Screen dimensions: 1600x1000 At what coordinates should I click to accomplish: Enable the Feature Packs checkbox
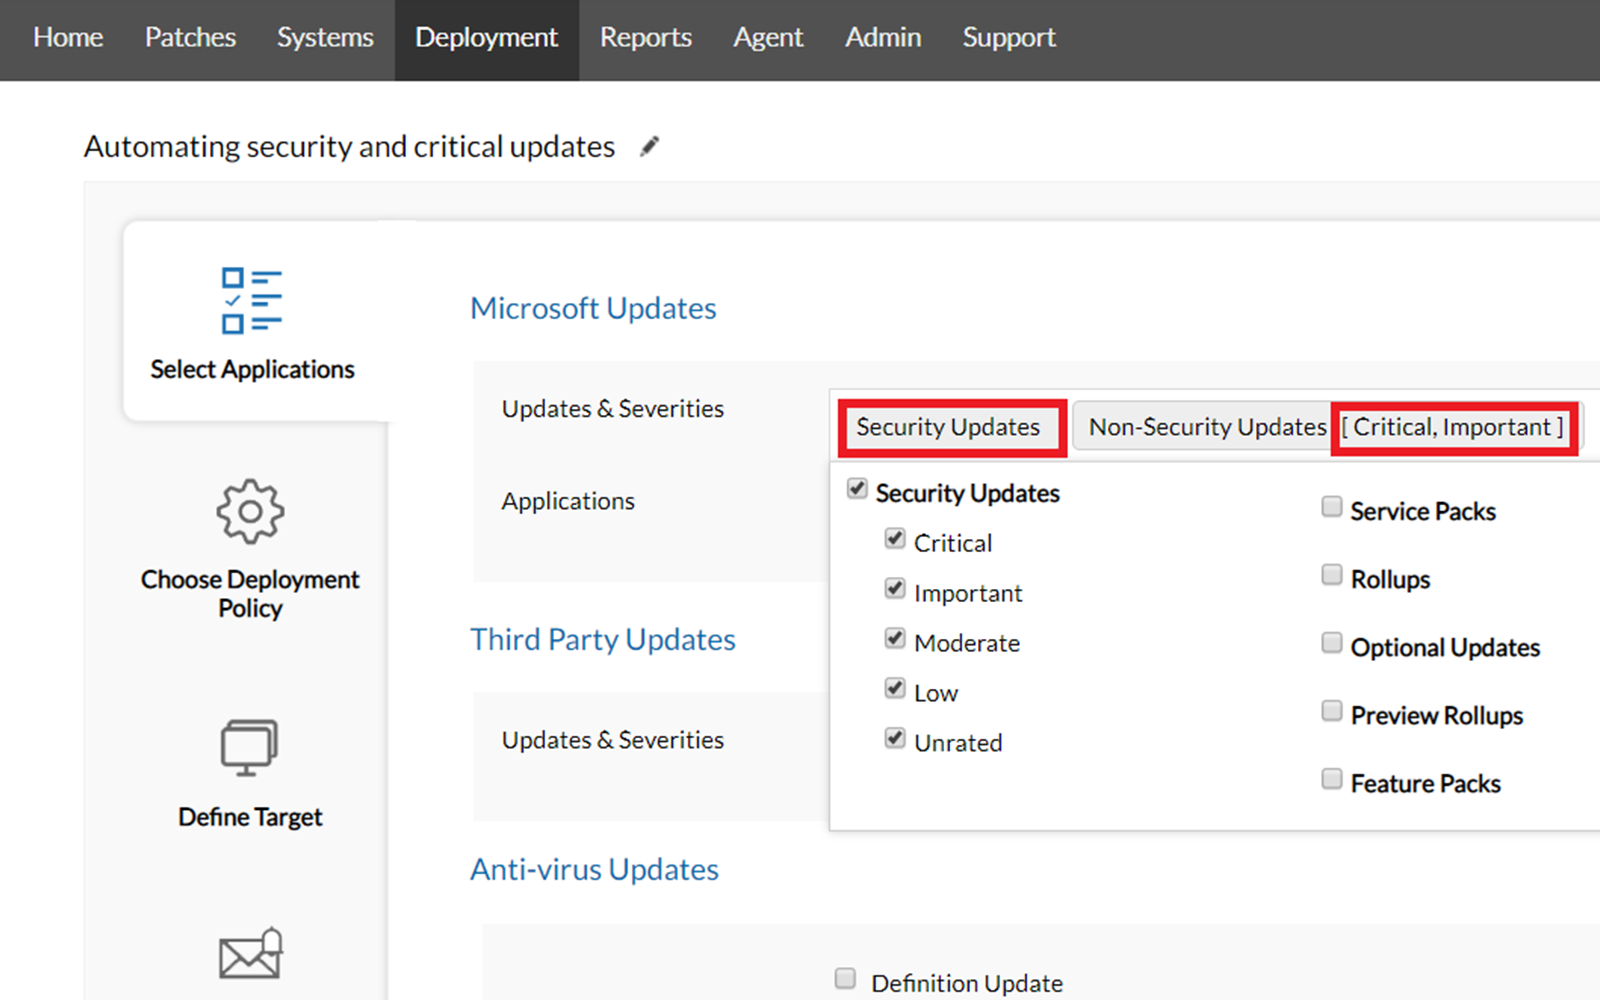[1331, 778]
